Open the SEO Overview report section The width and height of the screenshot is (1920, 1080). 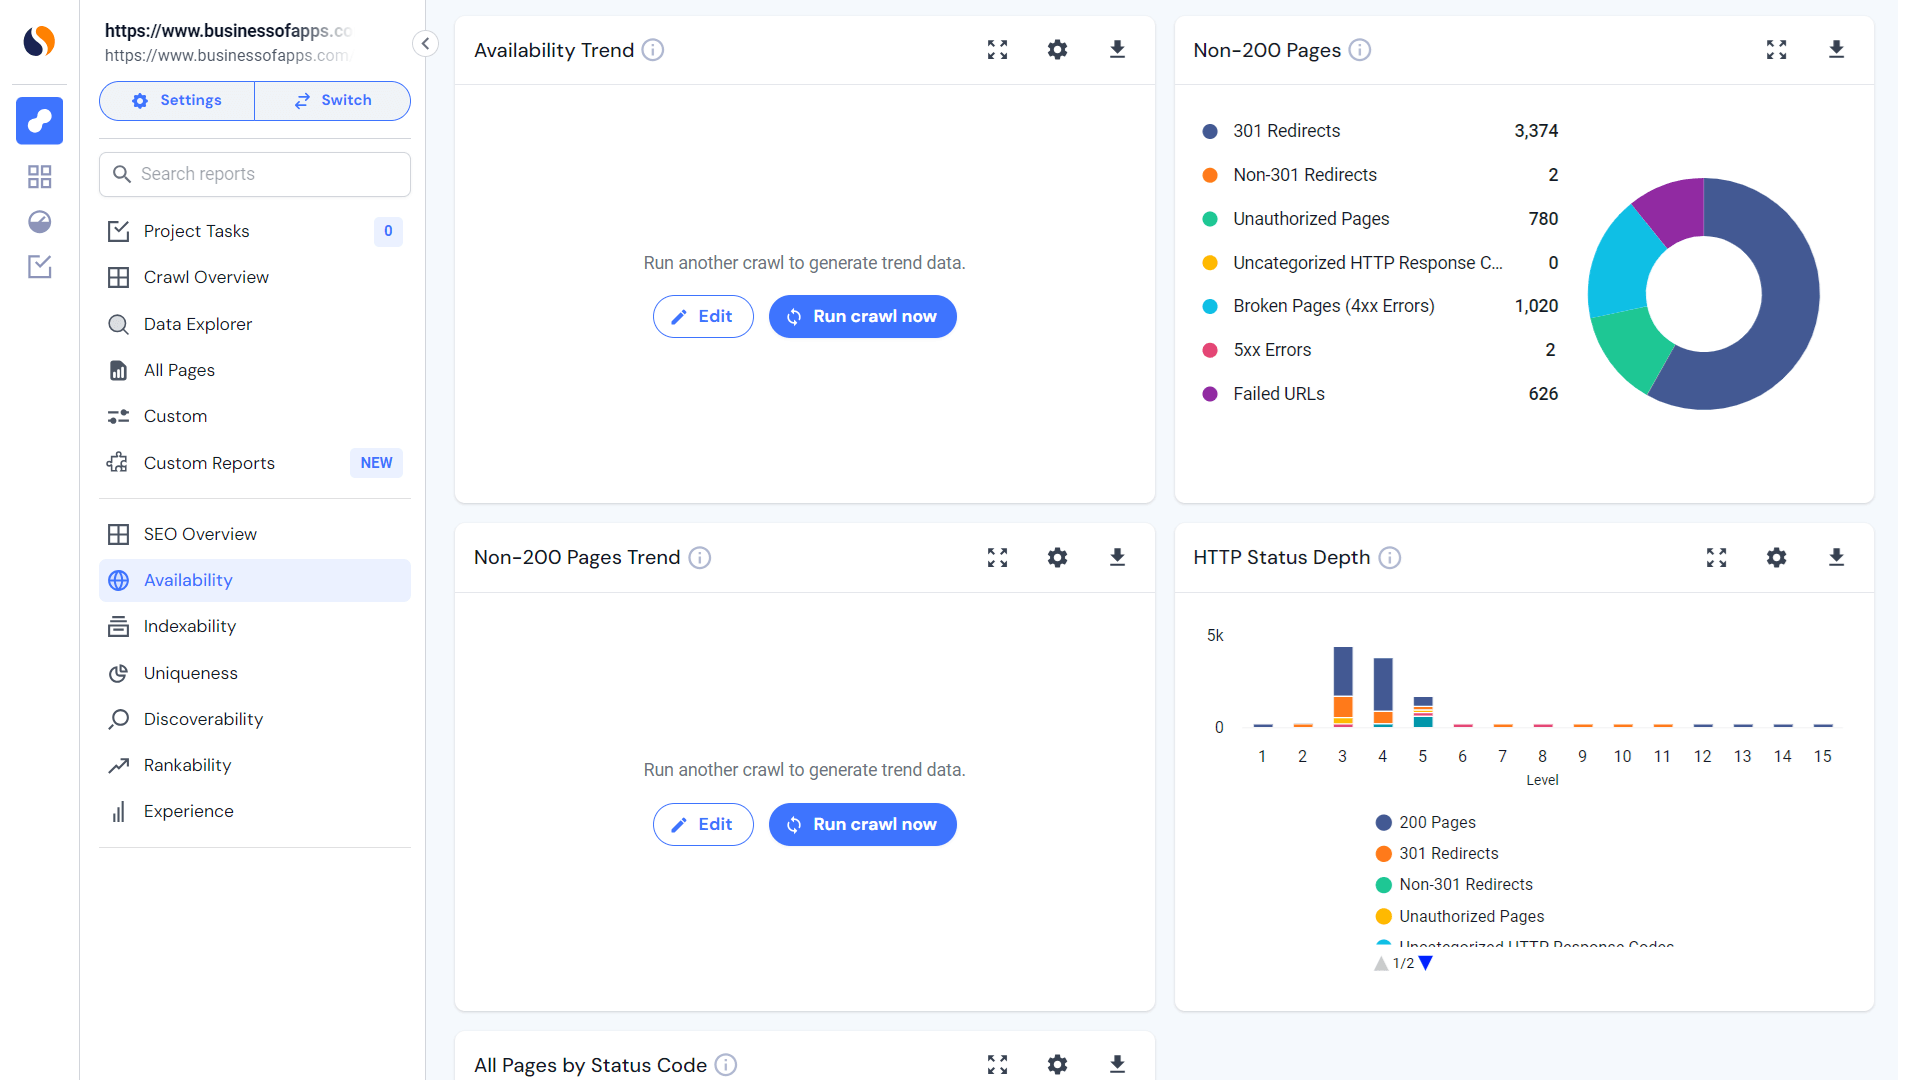(198, 534)
